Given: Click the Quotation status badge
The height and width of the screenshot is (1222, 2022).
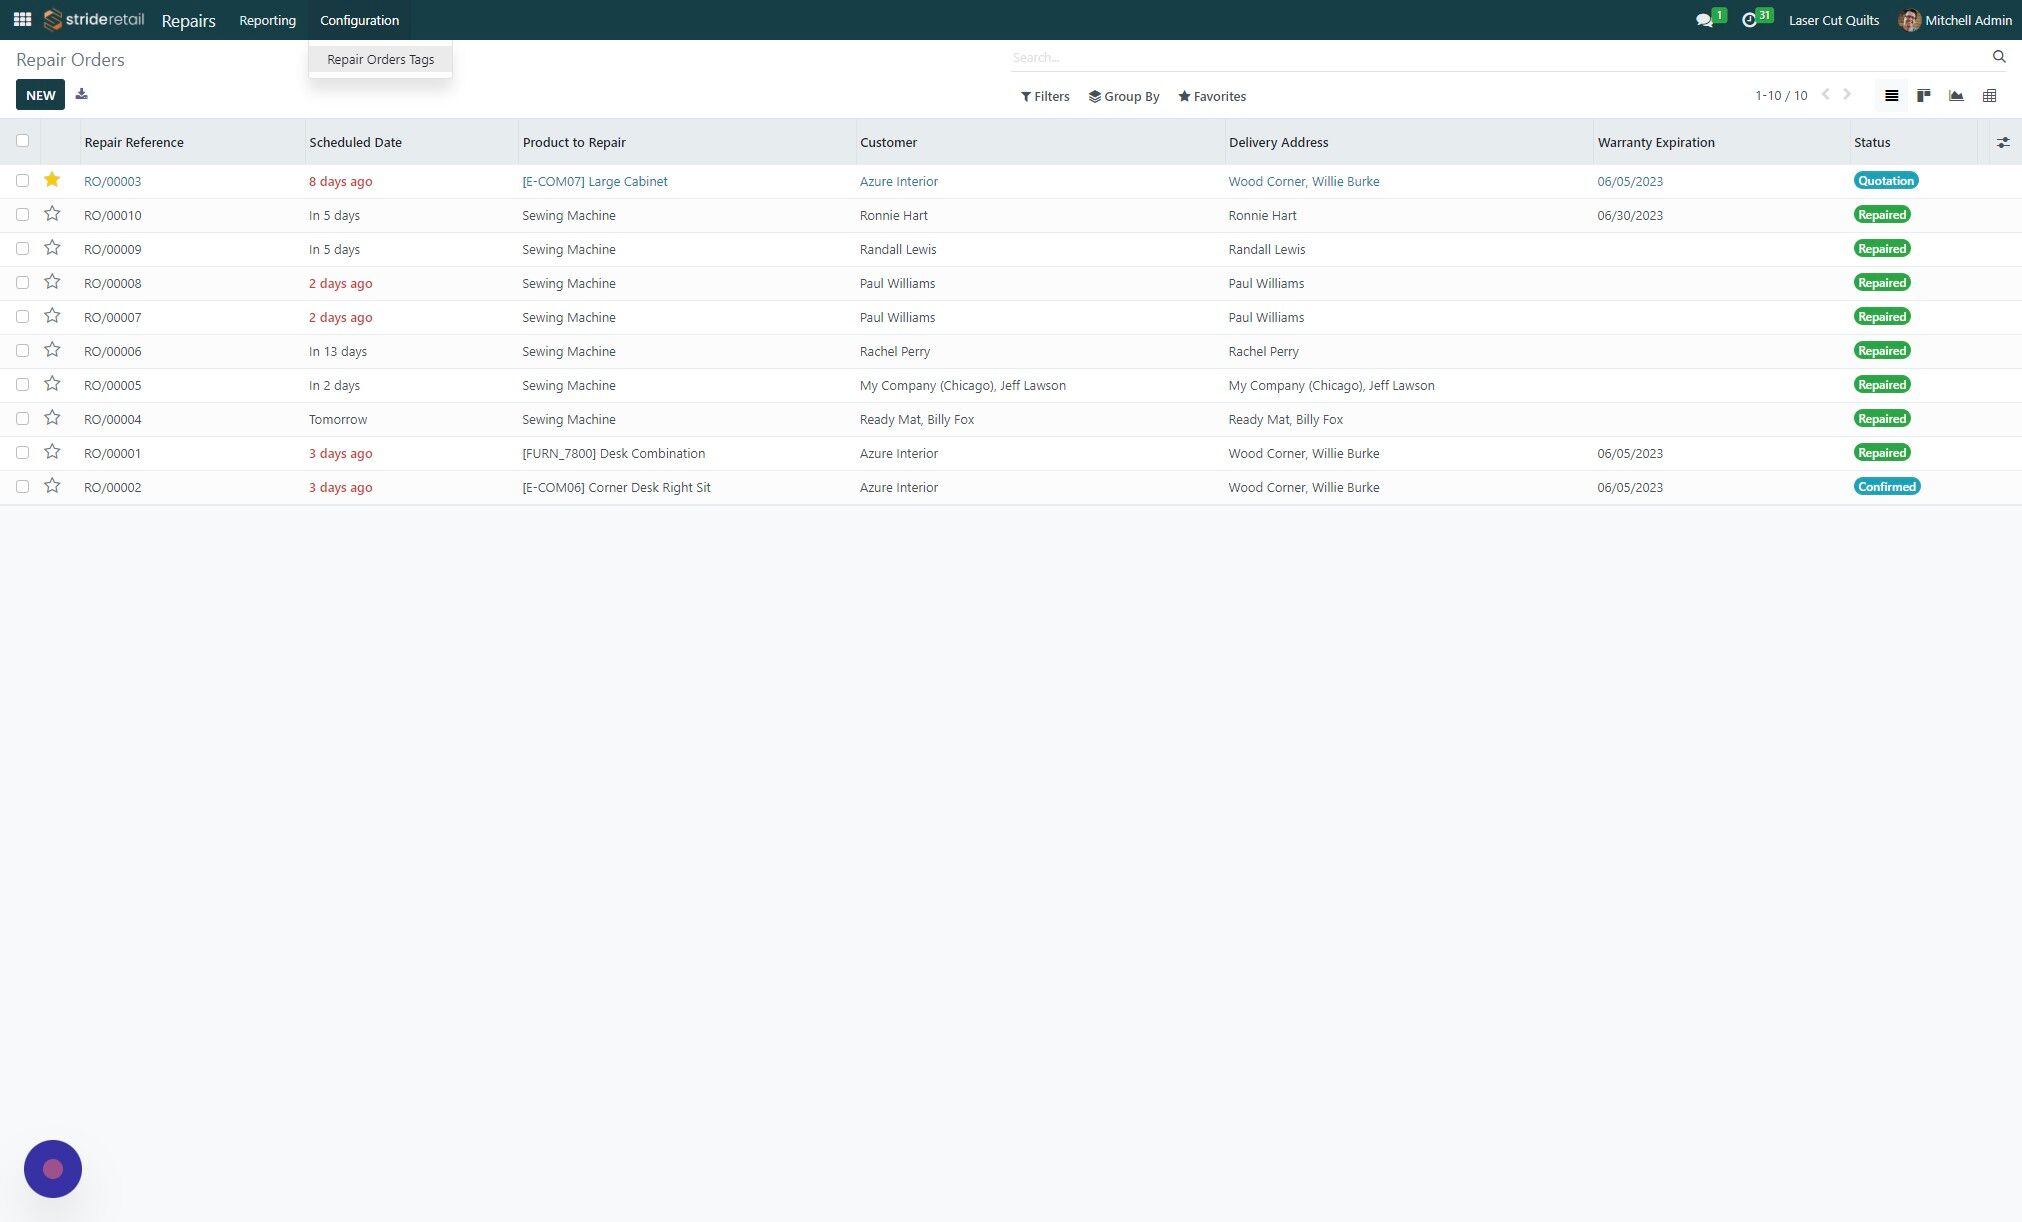Looking at the screenshot, I should (x=1886, y=181).
